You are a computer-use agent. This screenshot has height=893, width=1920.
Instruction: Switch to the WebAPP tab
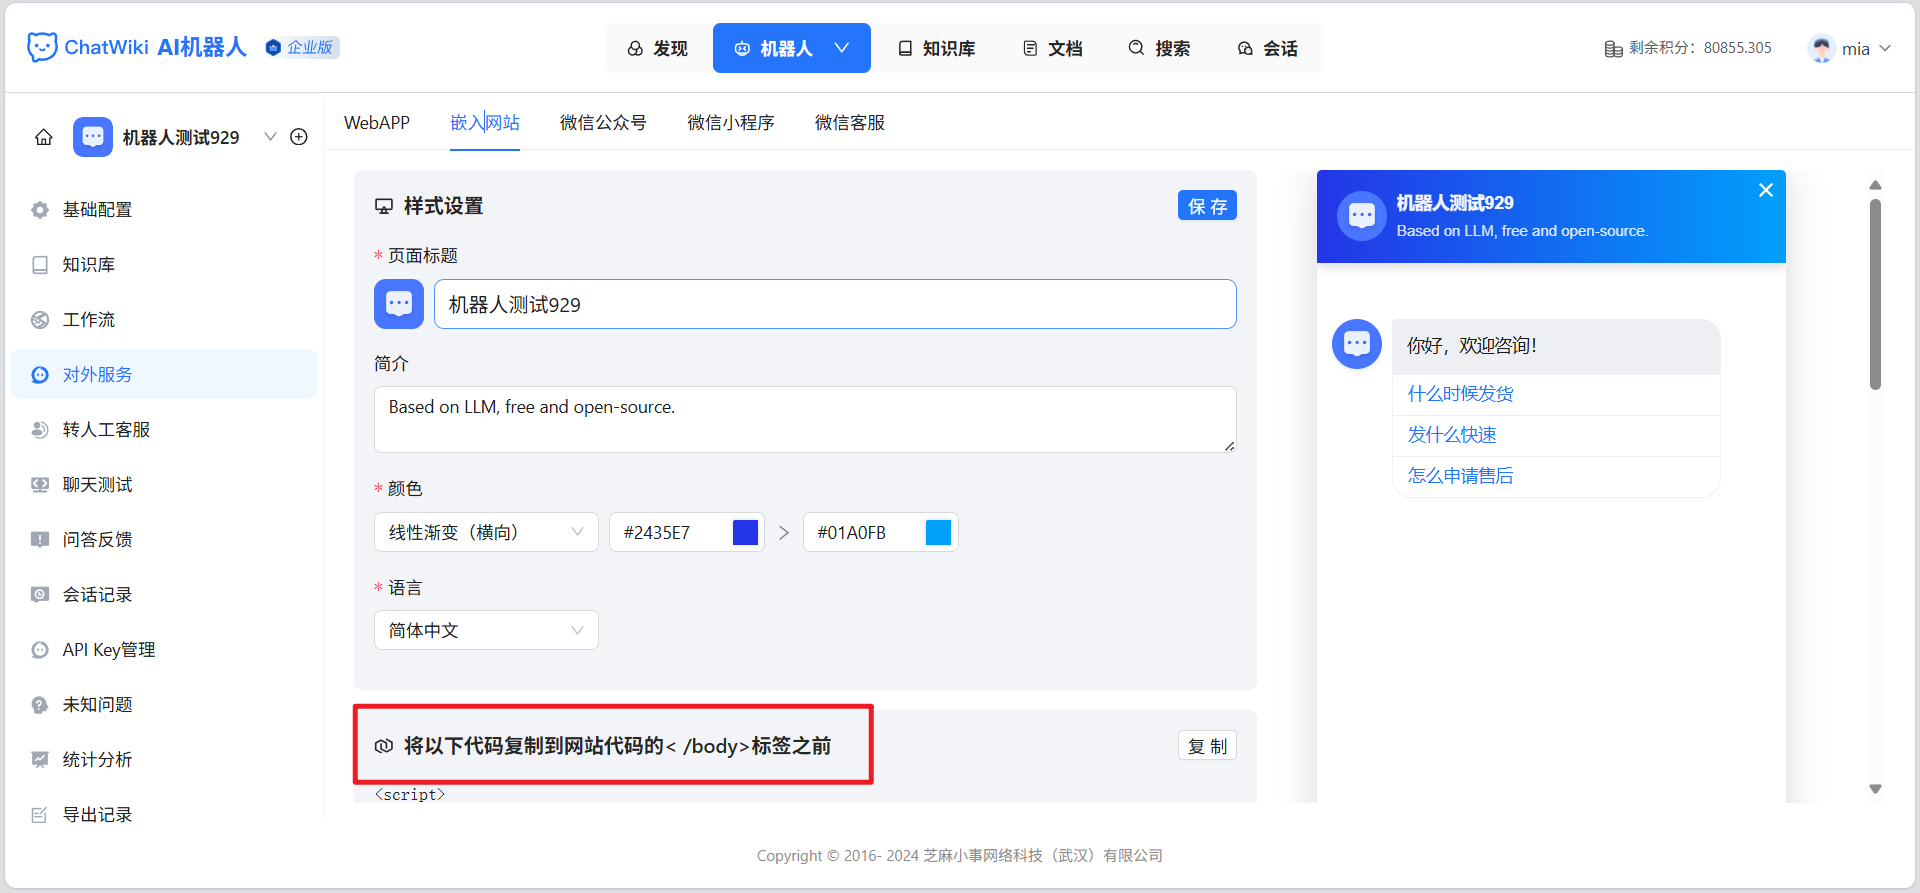click(377, 122)
